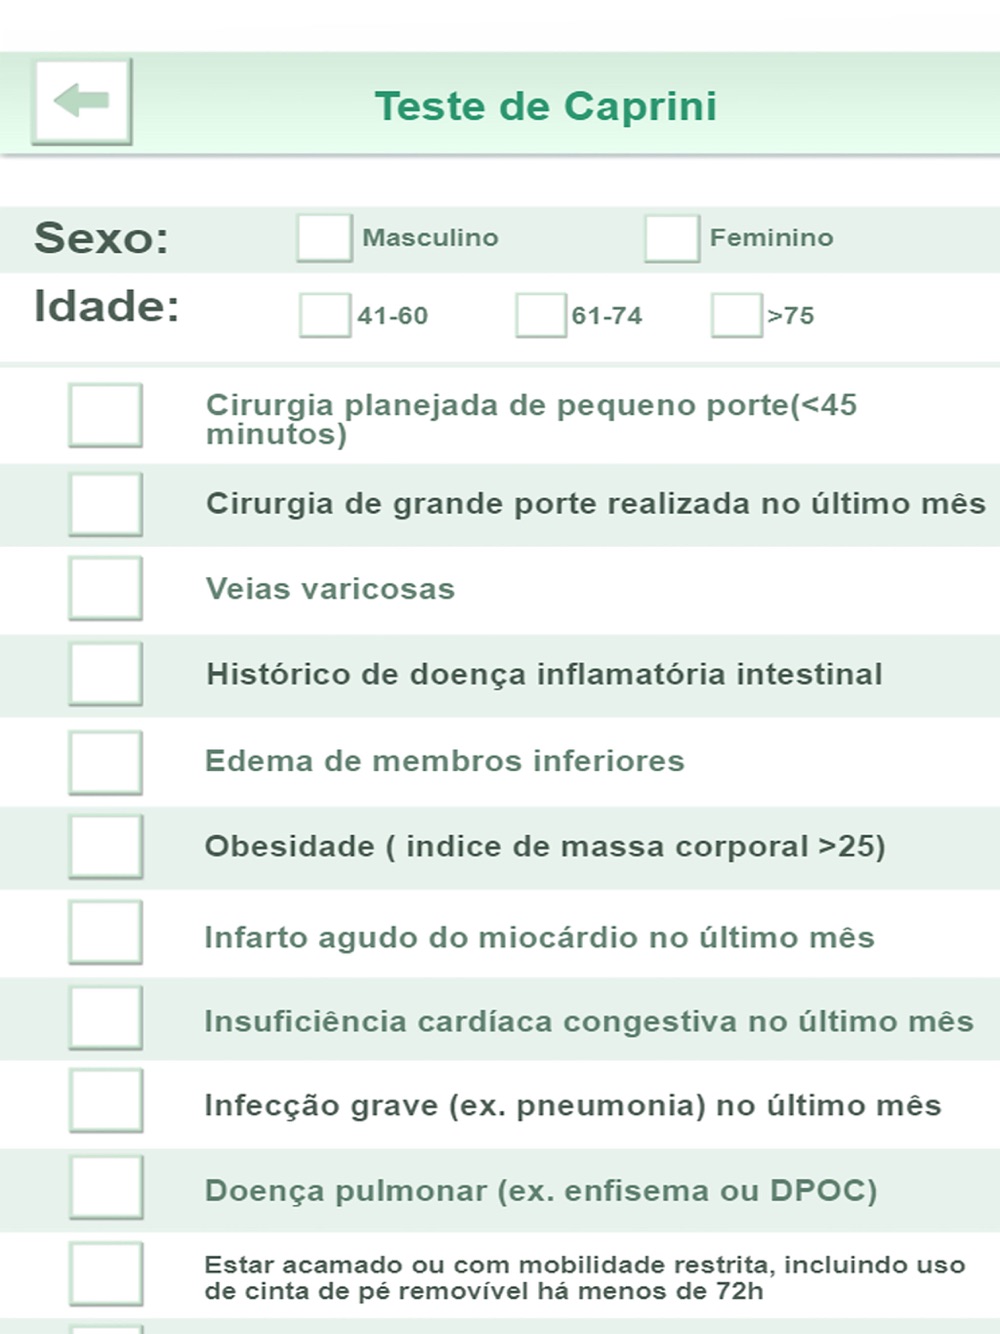Screen dimensions: 1000x1334
Task: Check the Obesidade checkbox
Action: [105, 846]
